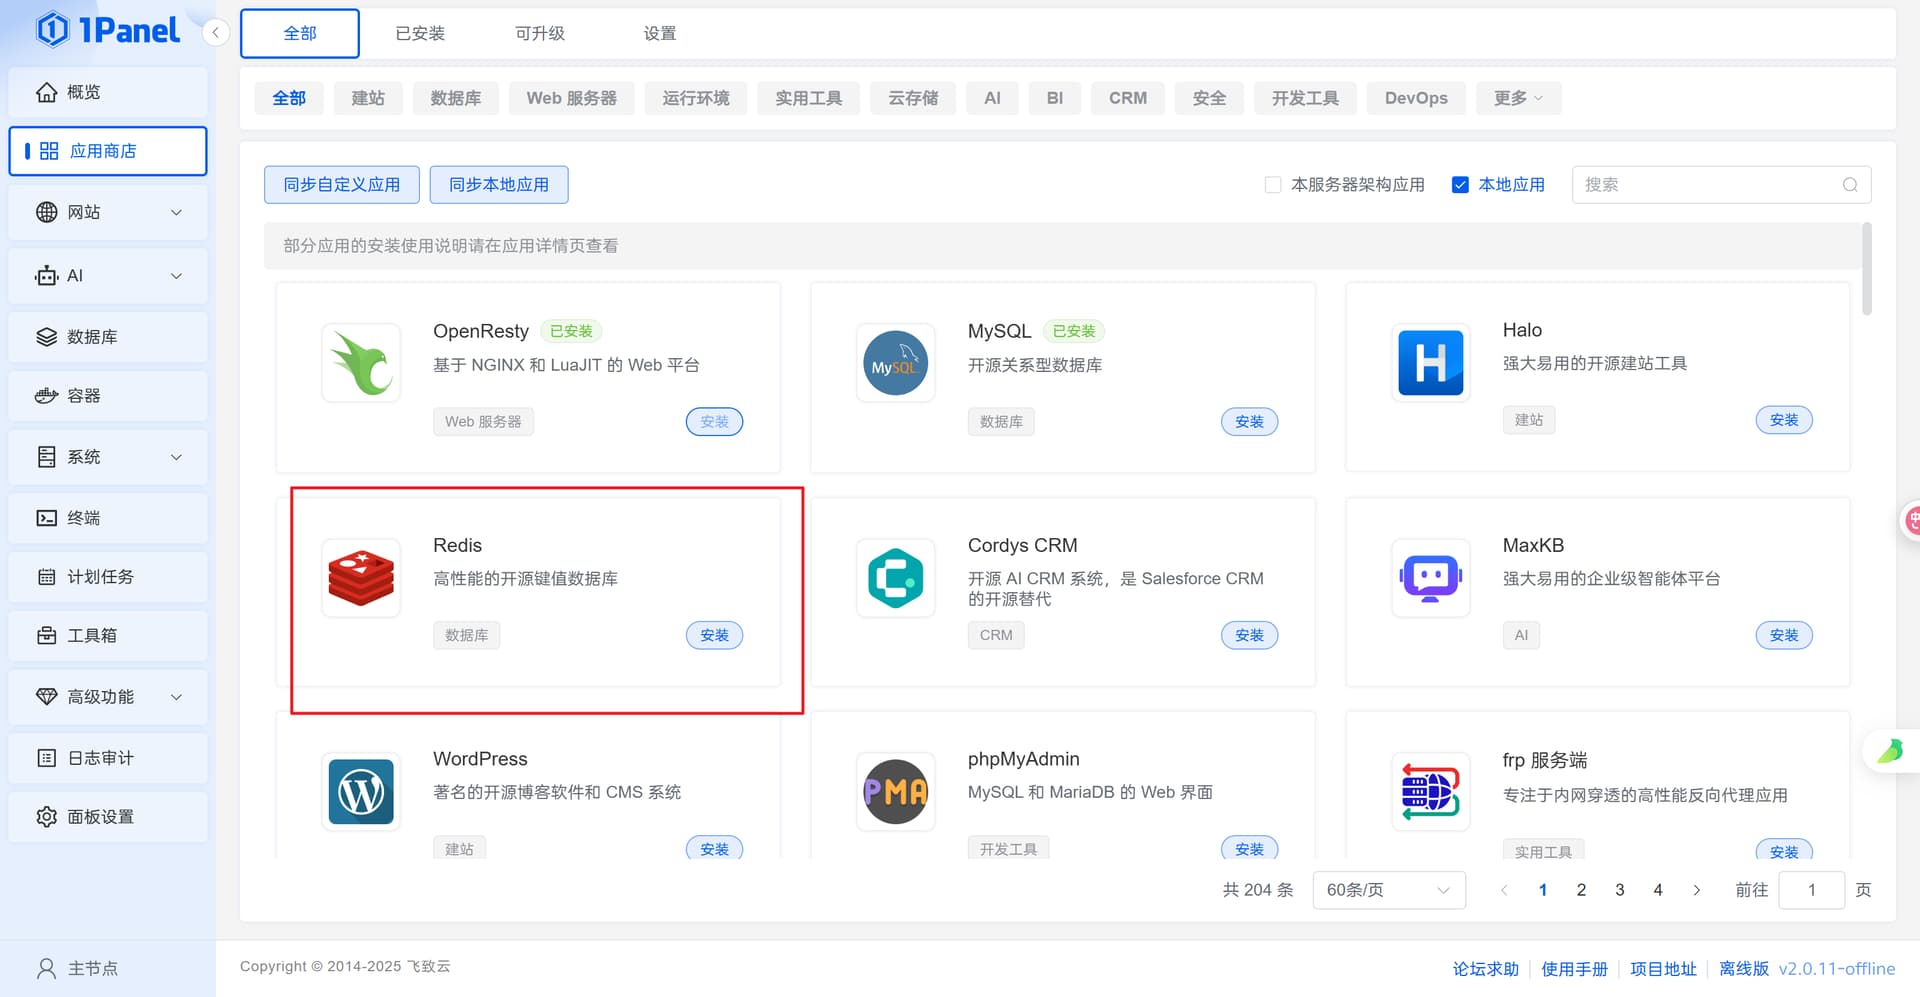Open the Cordys CRM icon
1920x997 pixels.
[895, 578]
